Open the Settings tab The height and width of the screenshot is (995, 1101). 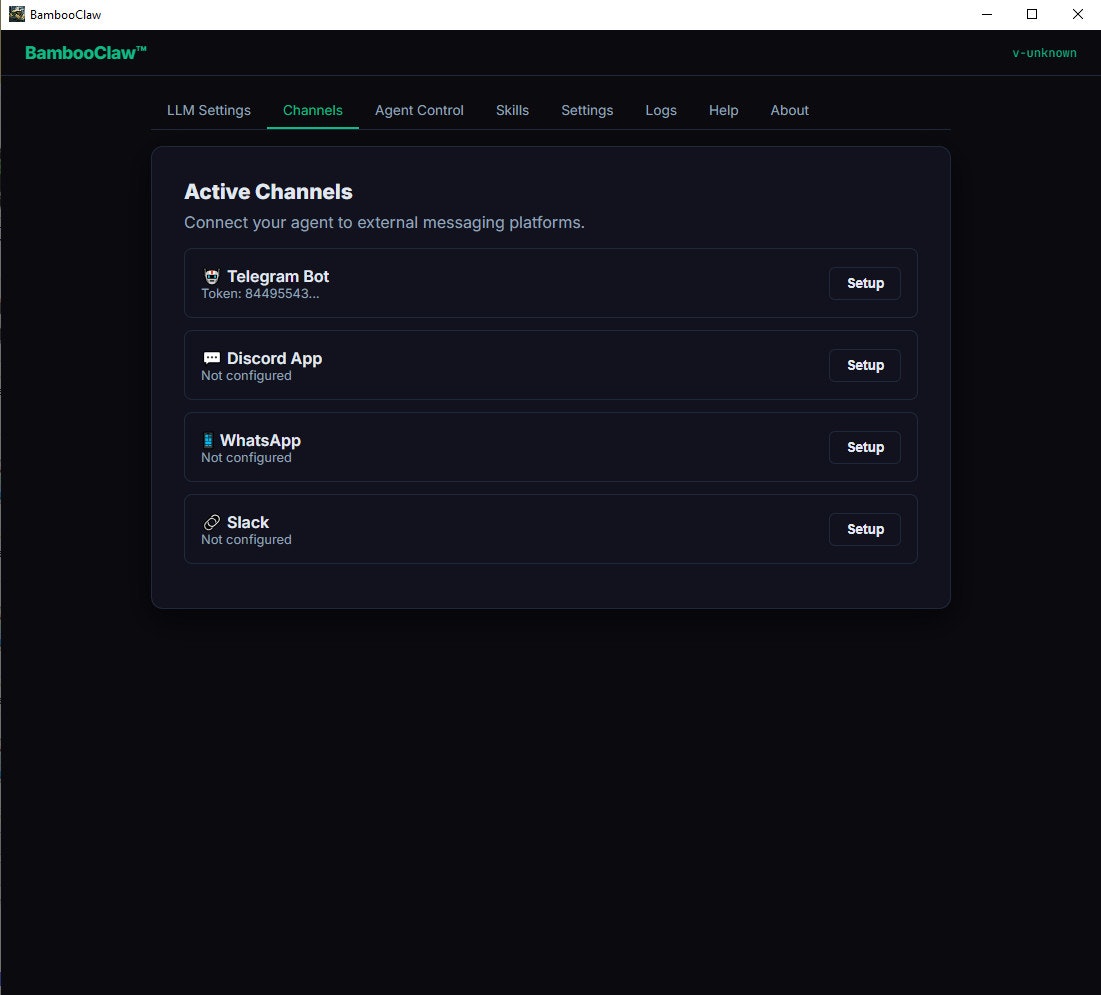(587, 110)
